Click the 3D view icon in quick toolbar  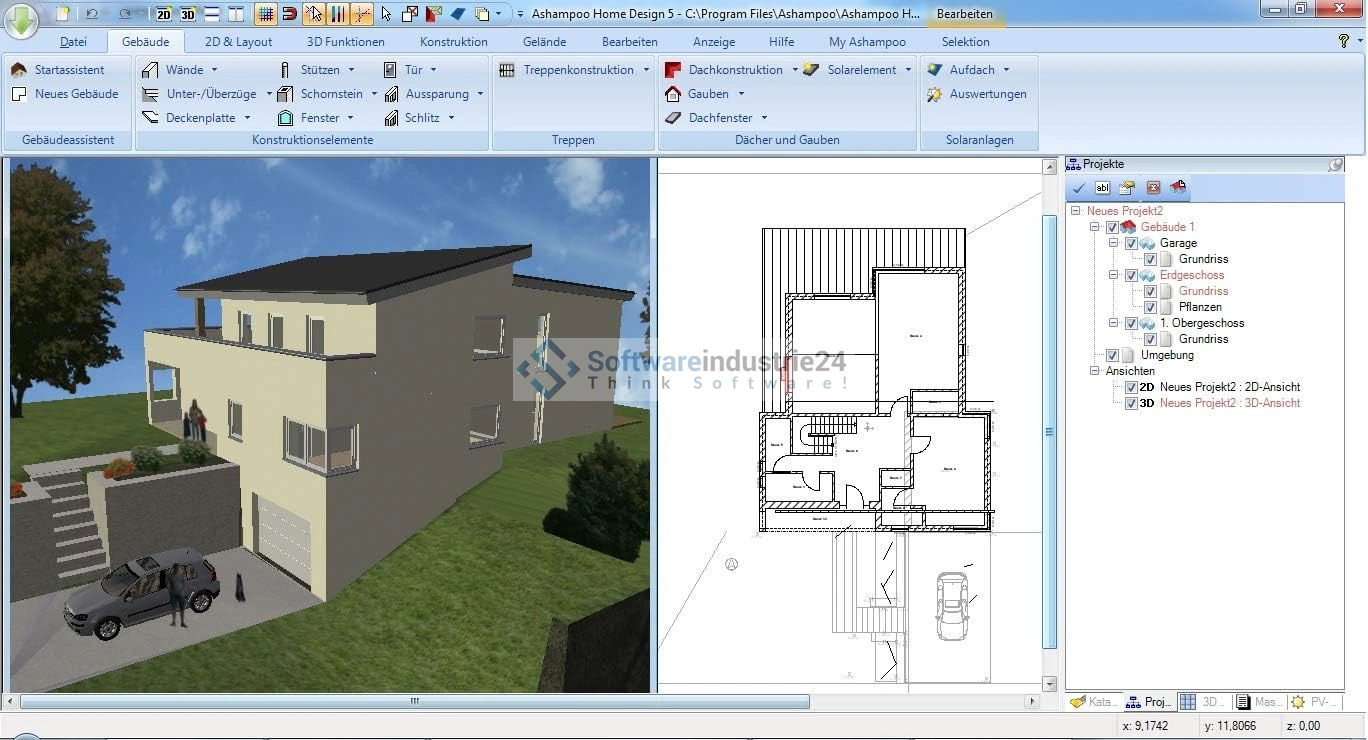click(x=187, y=14)
